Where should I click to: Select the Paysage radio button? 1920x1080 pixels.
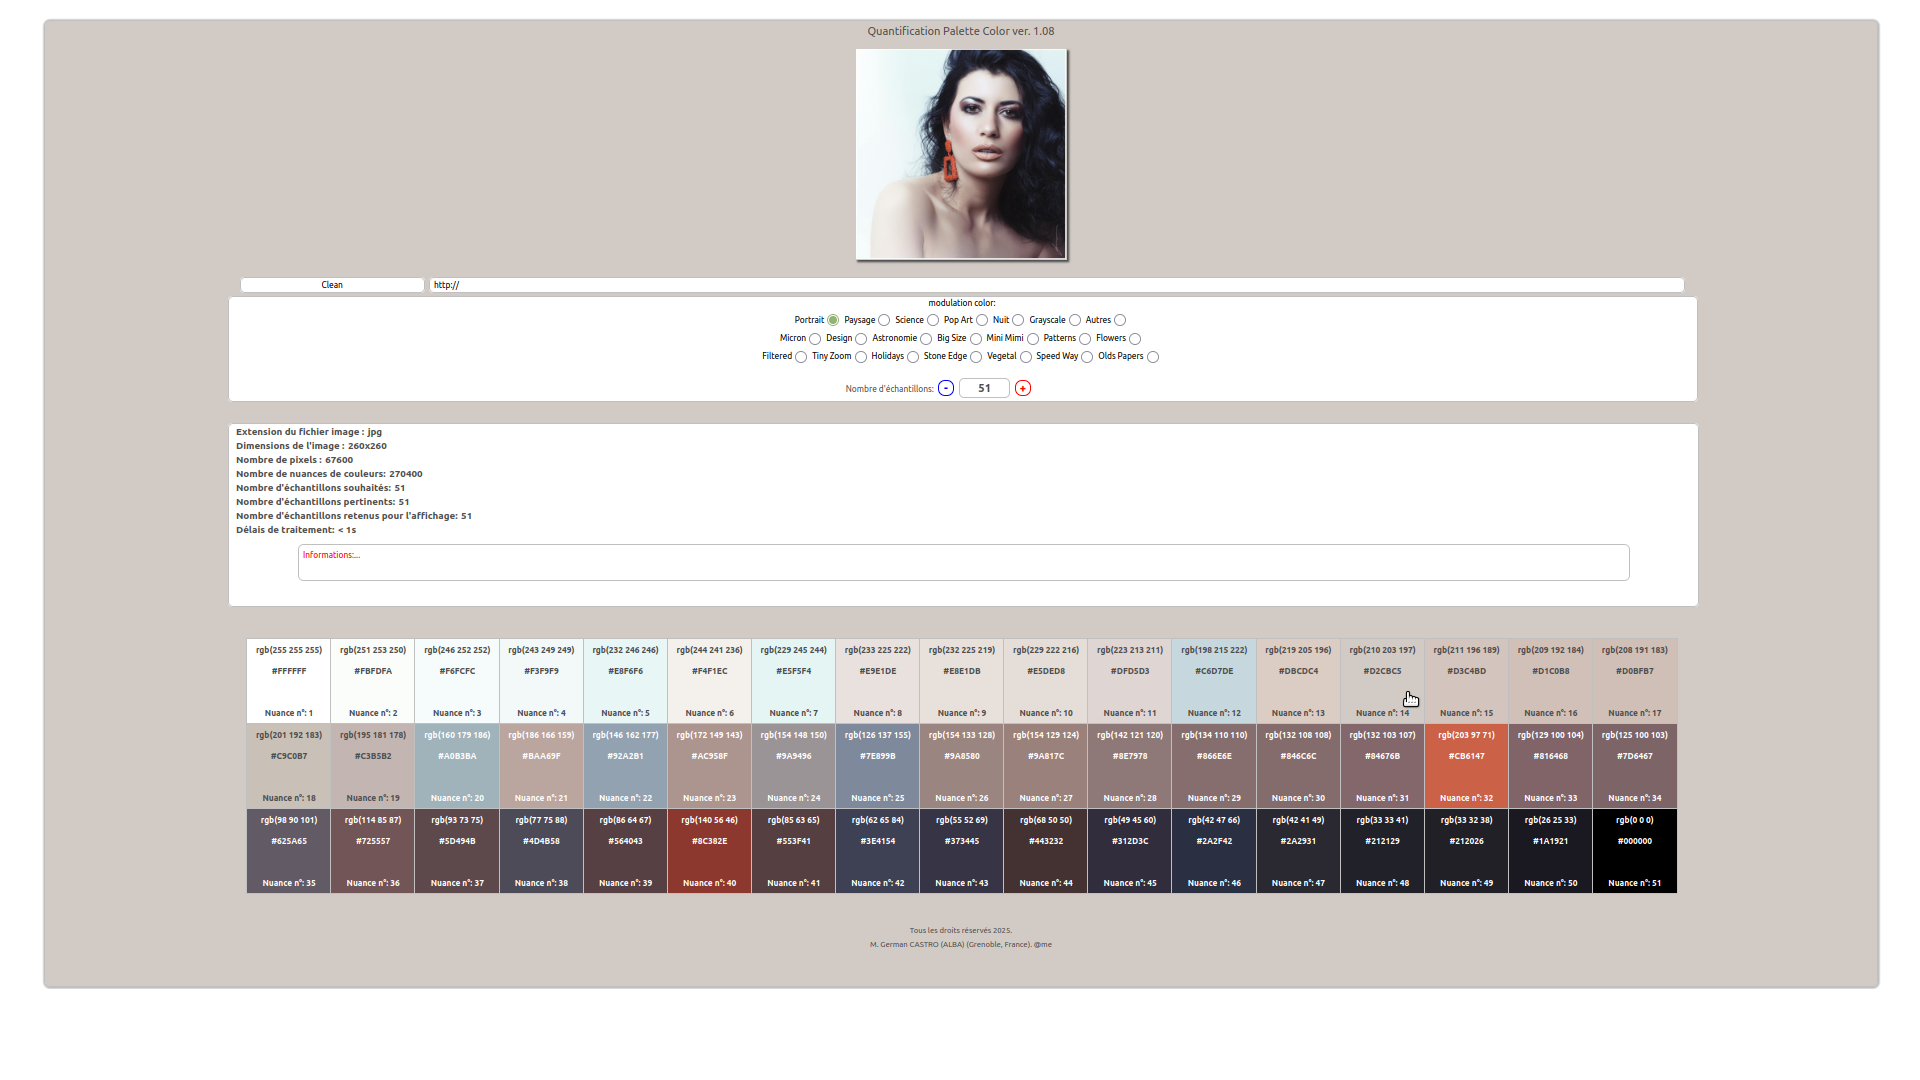tap(884, 320)
